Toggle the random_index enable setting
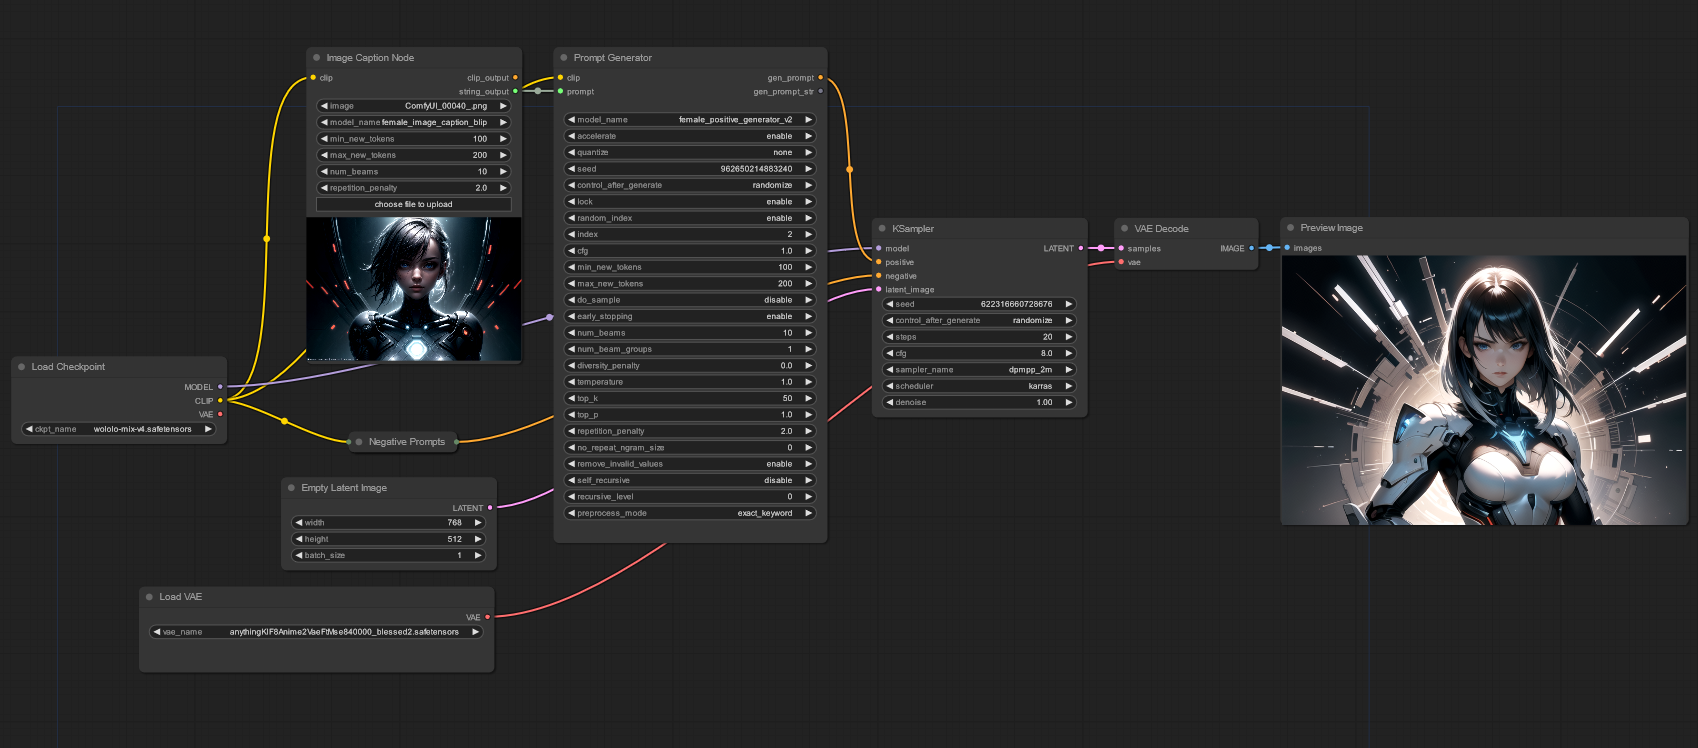Image resolution: width=1698 pixels, height=748 pixels. (x=690, y=218)
